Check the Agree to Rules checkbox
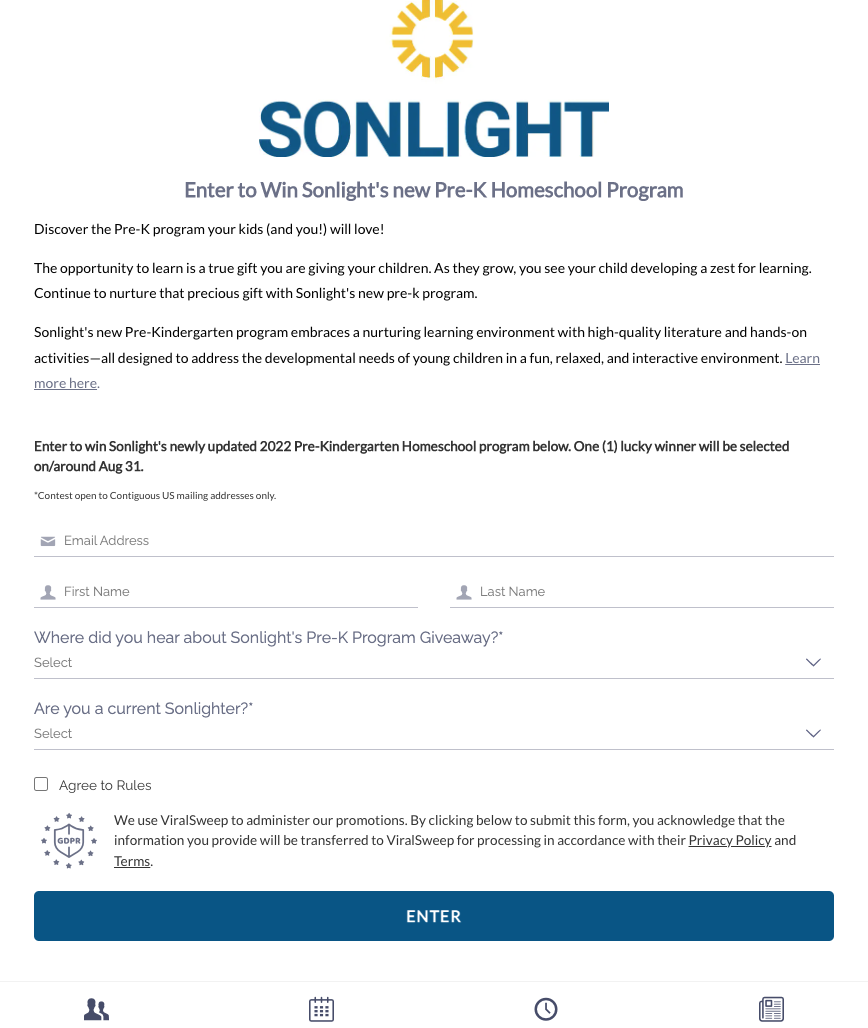Viewport: 868px width, 1028px height. pyautogui.click(x=41, y=784)
